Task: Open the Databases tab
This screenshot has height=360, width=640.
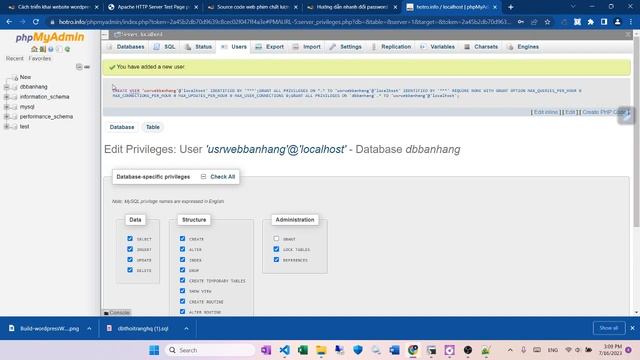Action: pos(126,47)
